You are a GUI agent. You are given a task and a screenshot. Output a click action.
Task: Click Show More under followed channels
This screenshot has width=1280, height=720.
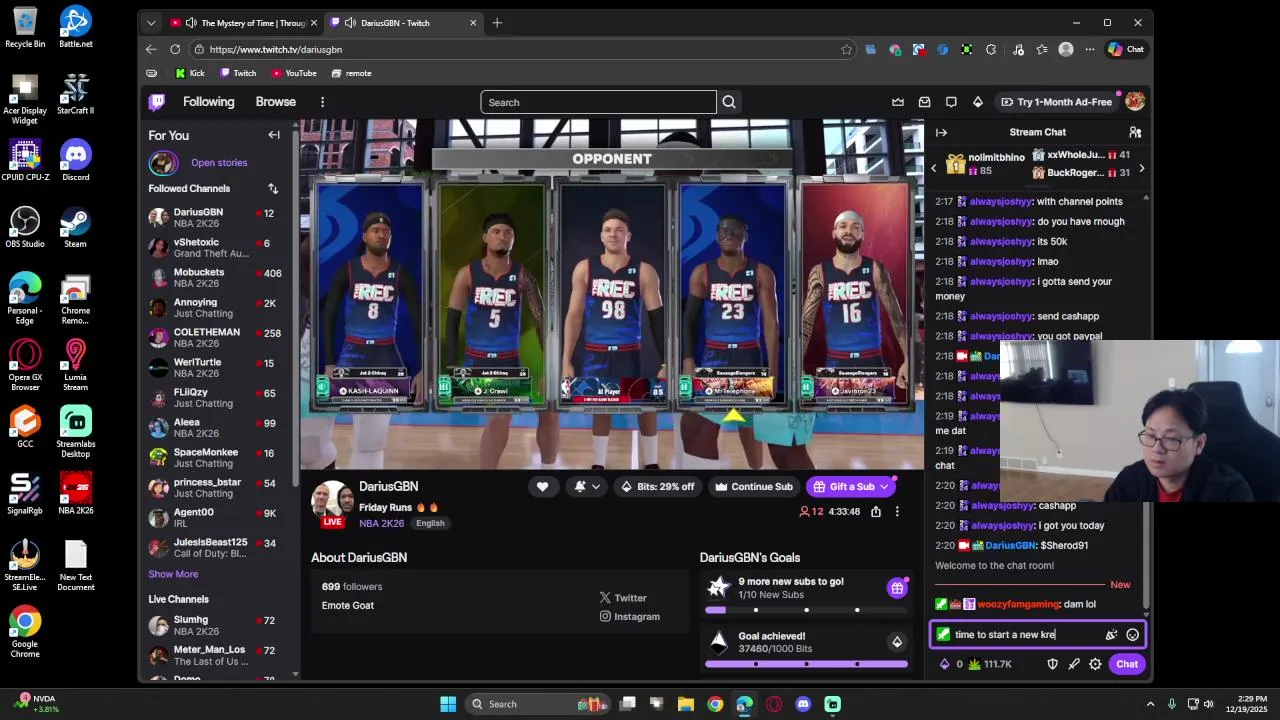173,574
